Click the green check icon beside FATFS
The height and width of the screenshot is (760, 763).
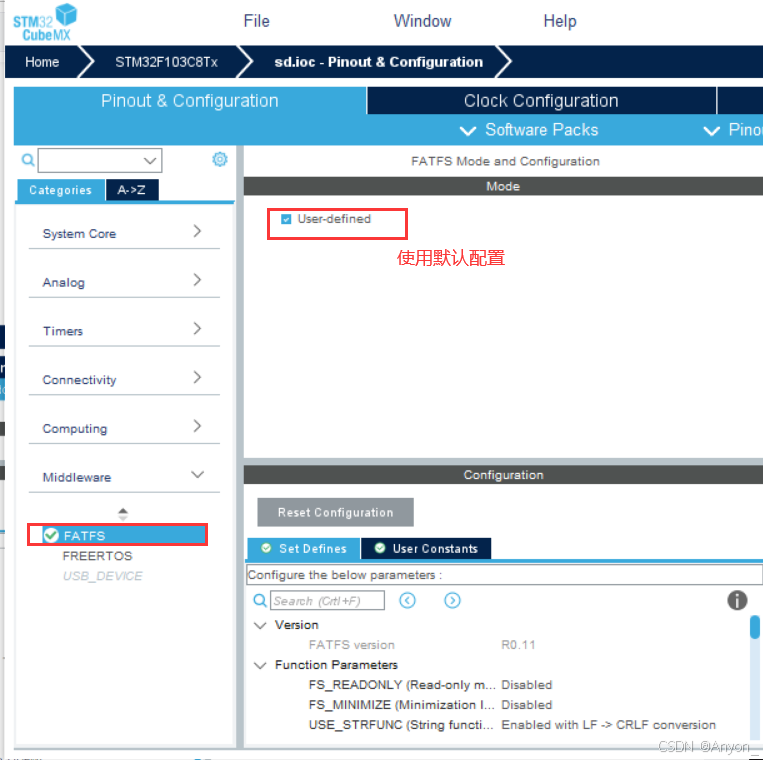tap(51, 535)
